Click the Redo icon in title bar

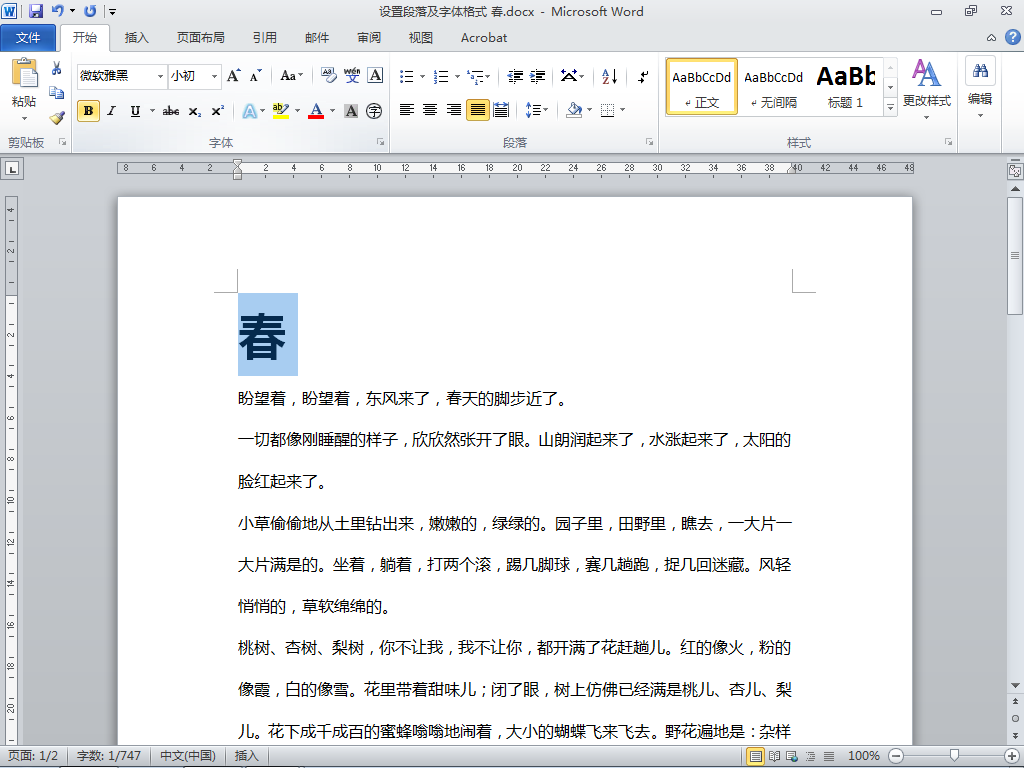click(x=90, y=11)
